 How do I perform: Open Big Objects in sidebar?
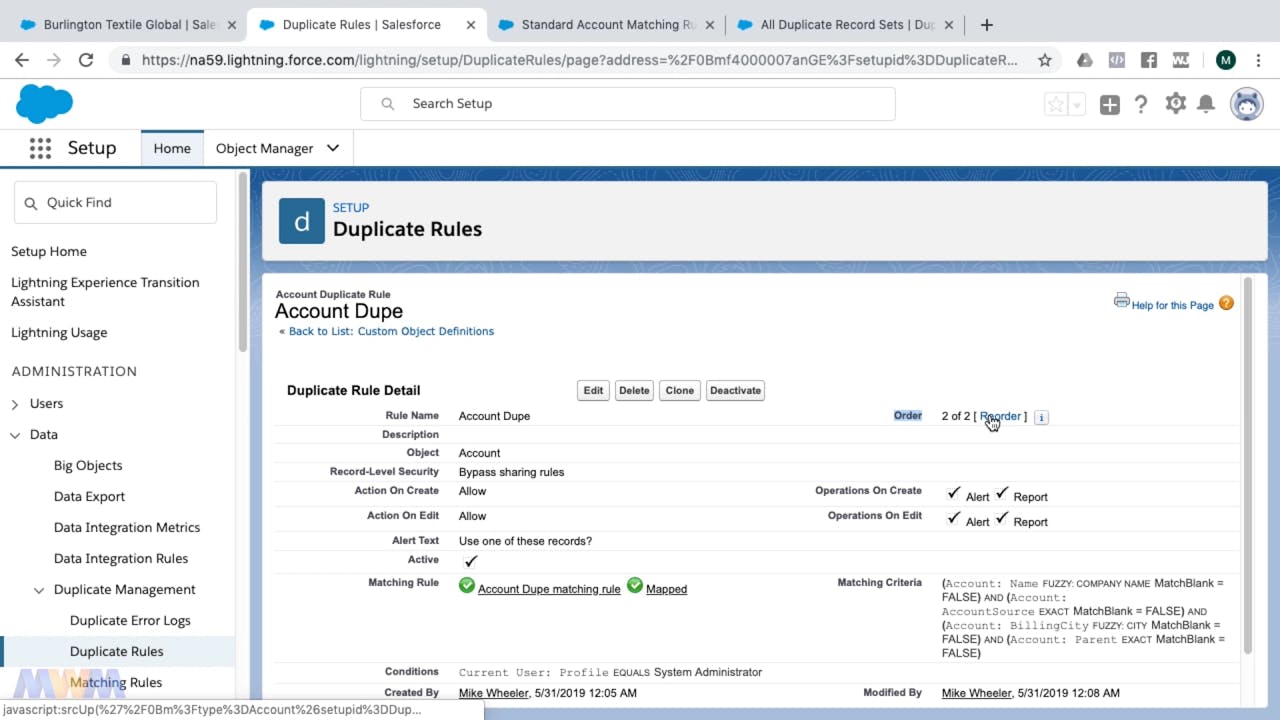[88, 466]
